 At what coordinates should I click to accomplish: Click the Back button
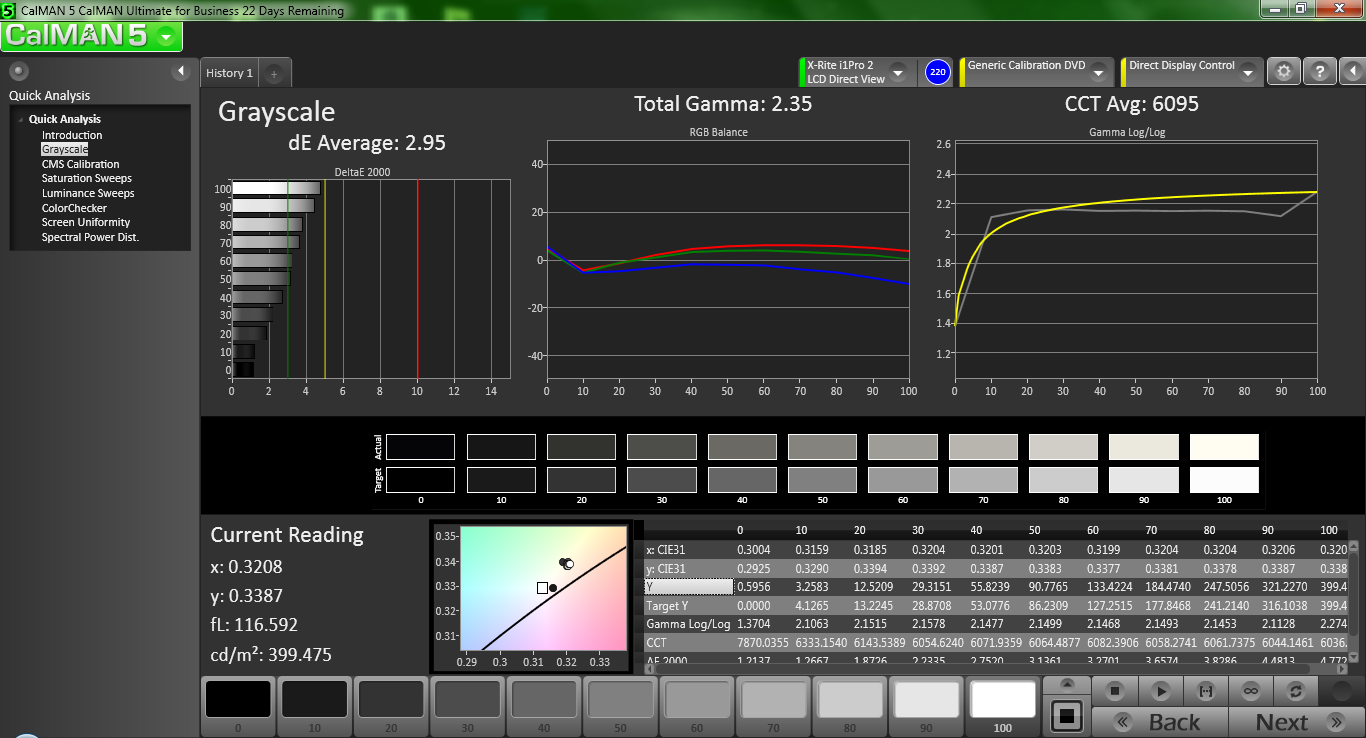pyautogui.click(x=1159, y=722)
